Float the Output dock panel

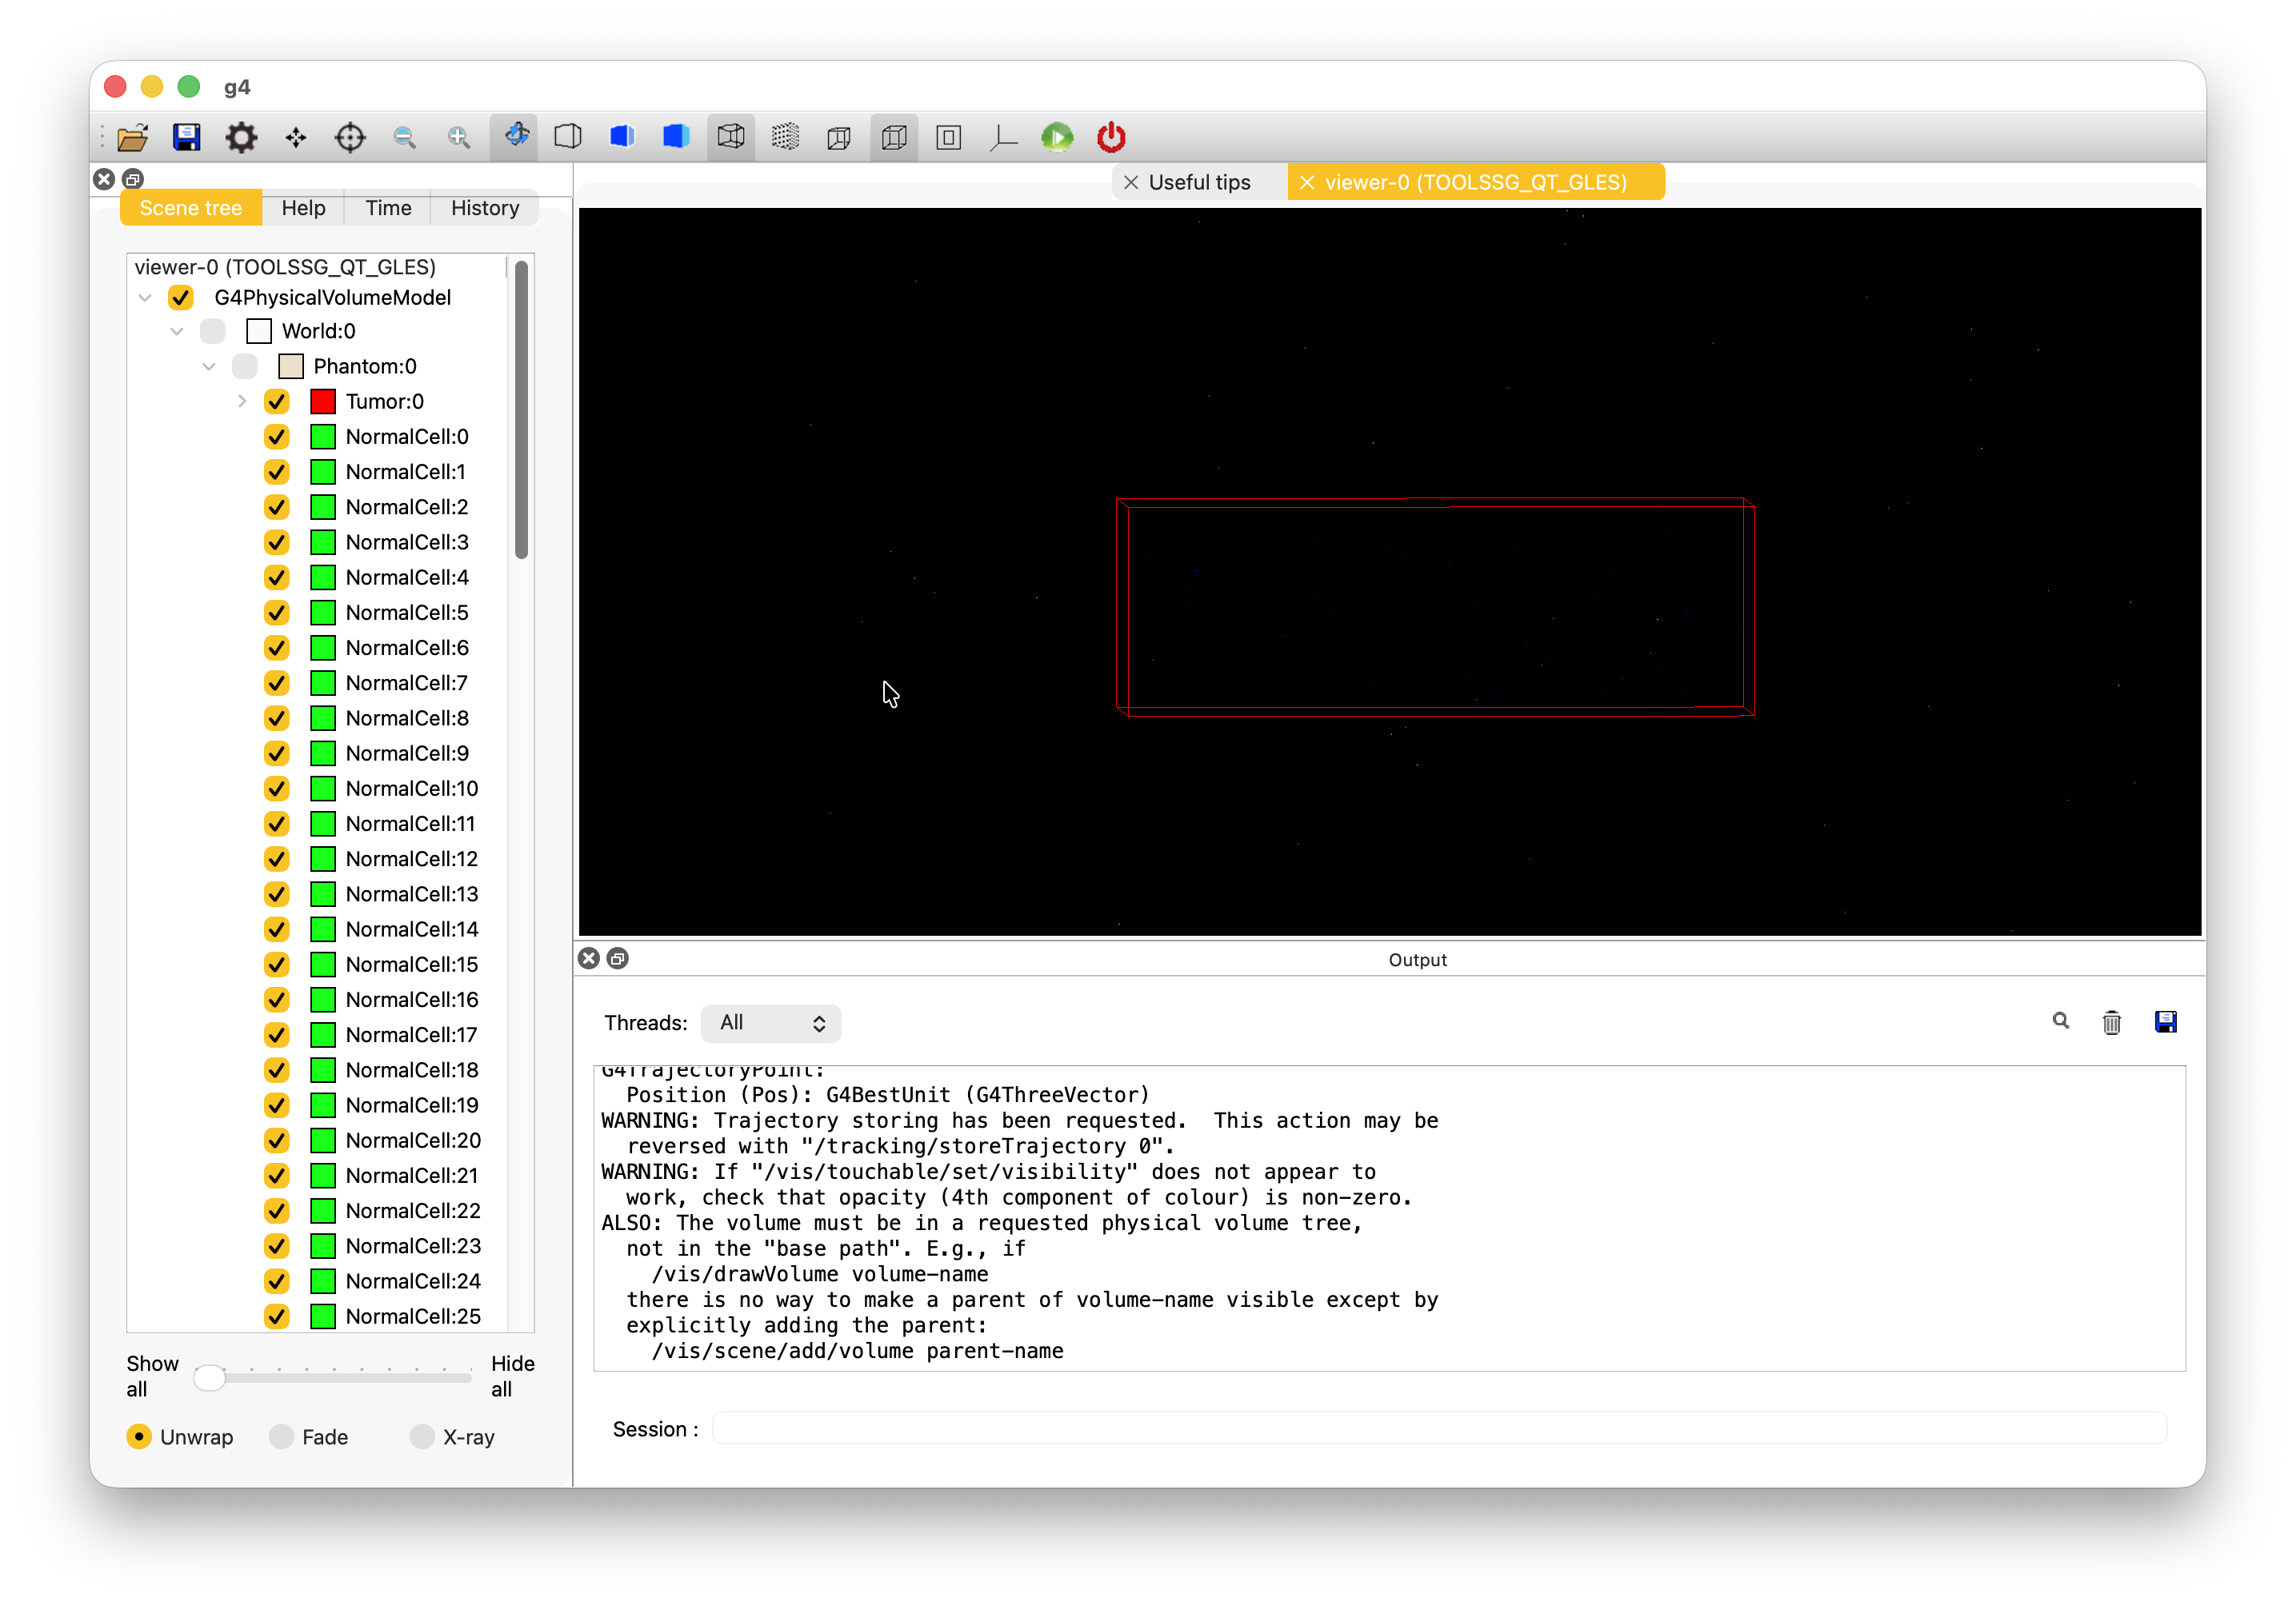pyautogui.click(x=618, y=958)
